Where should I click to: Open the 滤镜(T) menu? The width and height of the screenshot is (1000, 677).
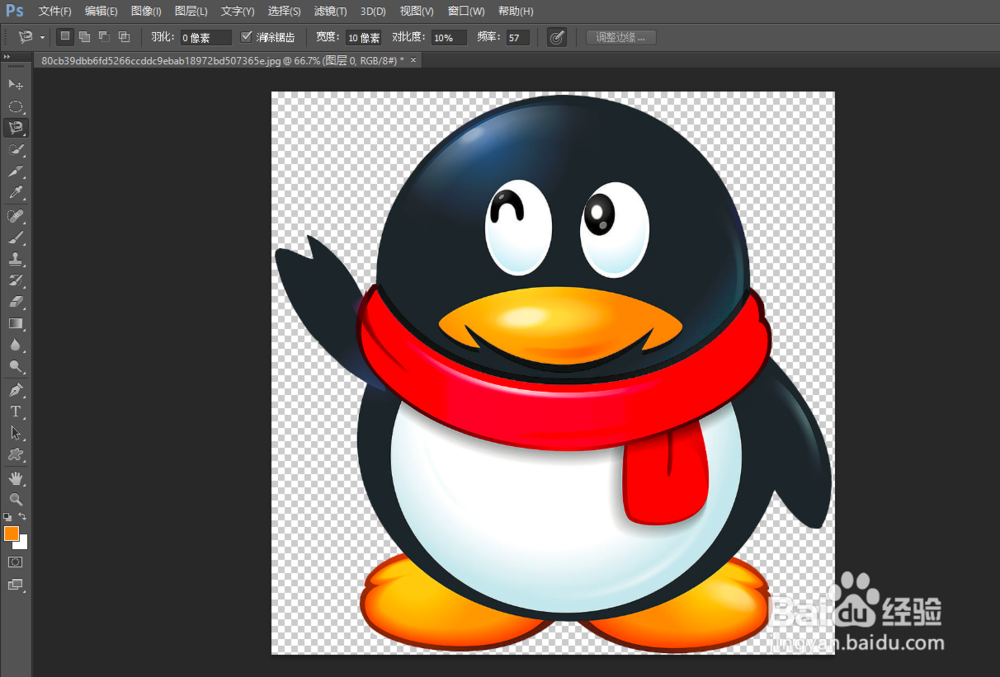[330, 11]
